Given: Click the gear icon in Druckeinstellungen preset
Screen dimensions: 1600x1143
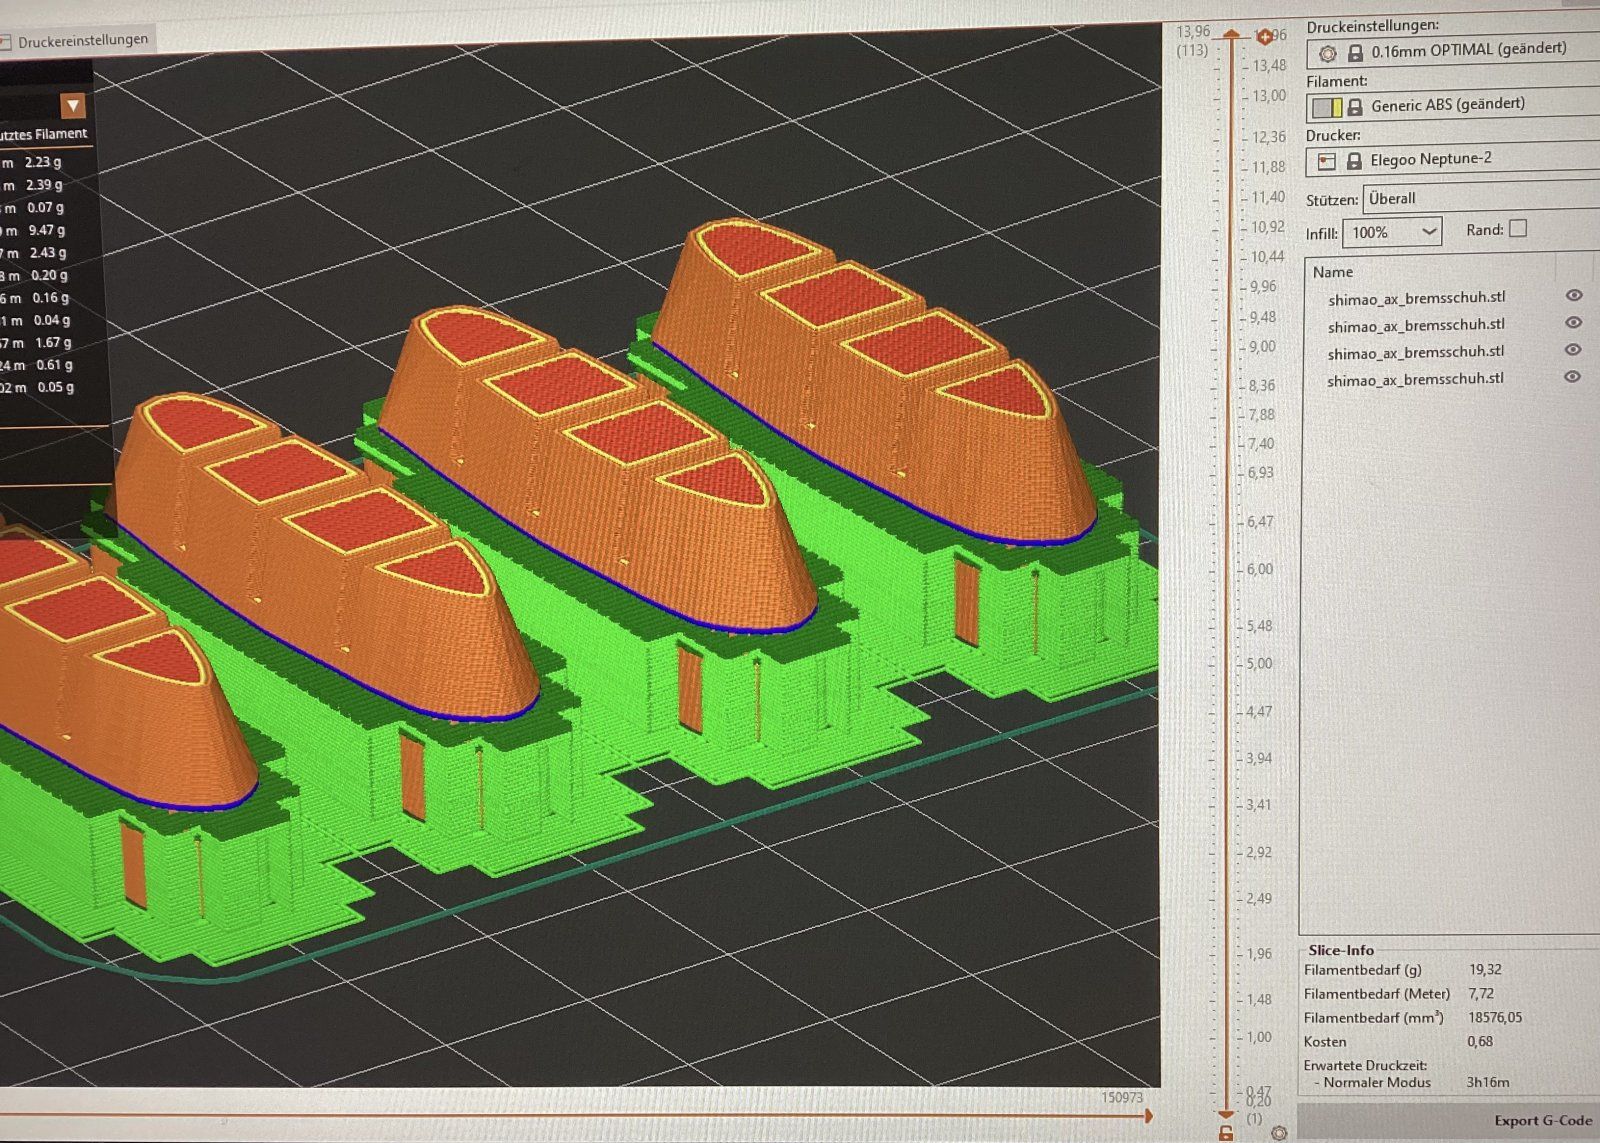Looking at the screenshot, I should coord(1327,53).
